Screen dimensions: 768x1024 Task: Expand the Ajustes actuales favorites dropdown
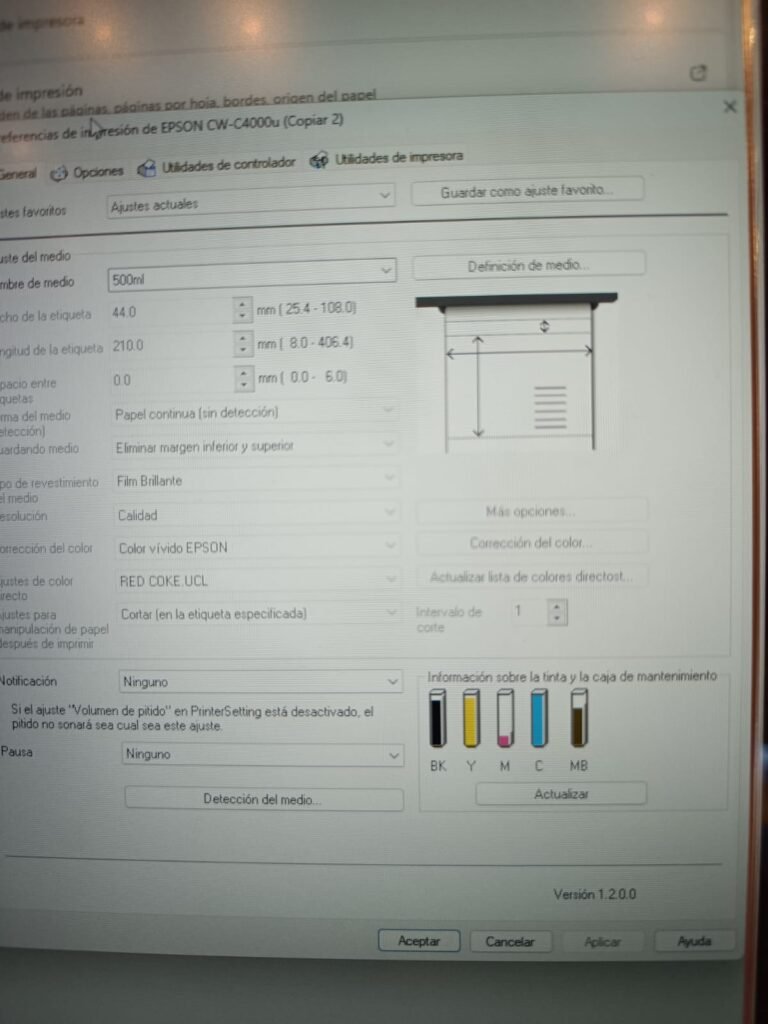click(x=251, y=203)
